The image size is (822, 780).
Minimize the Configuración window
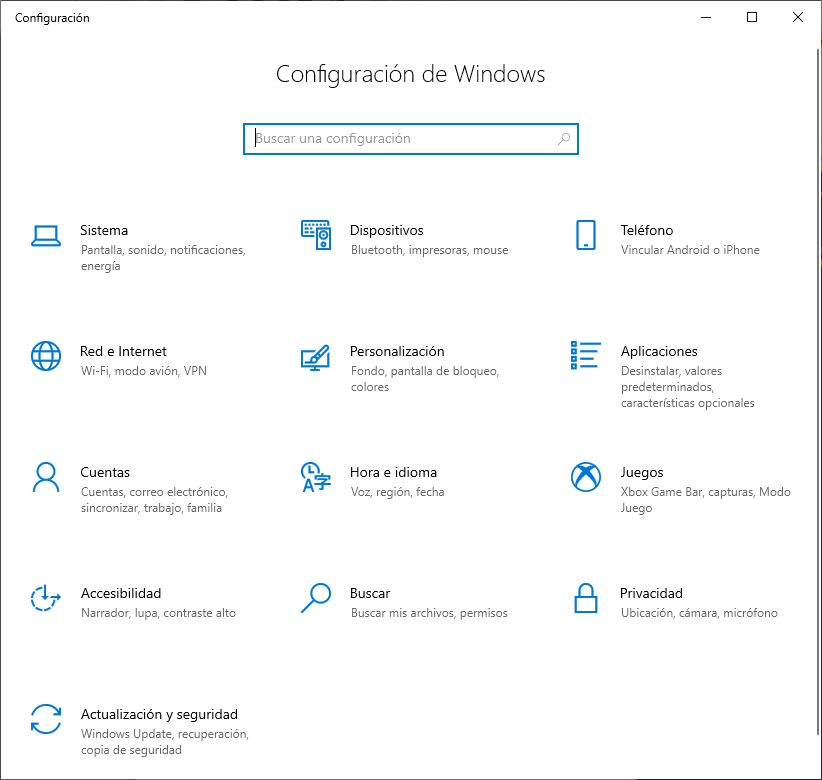(706, 17)
